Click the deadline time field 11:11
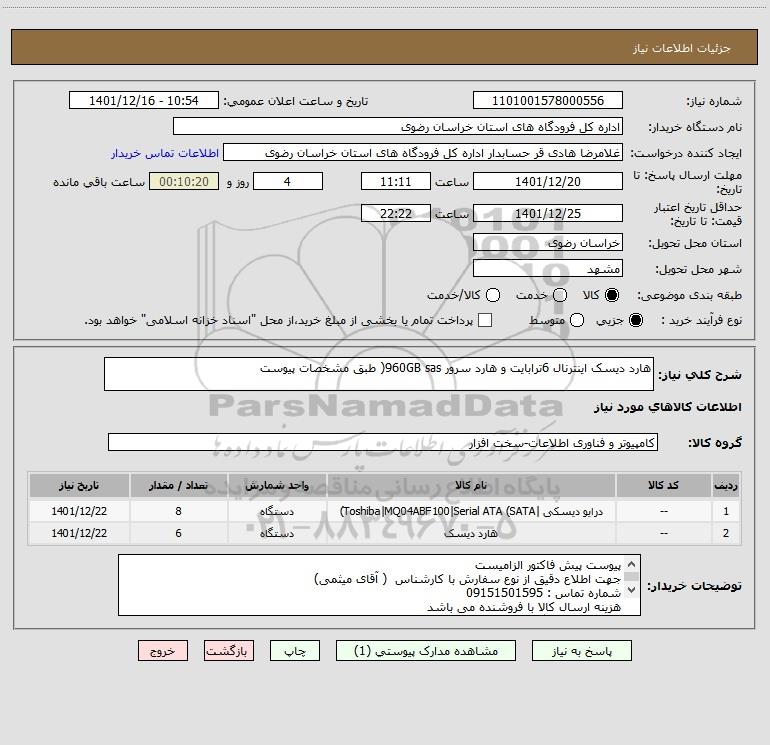770x745 pixels. [396, 181]
